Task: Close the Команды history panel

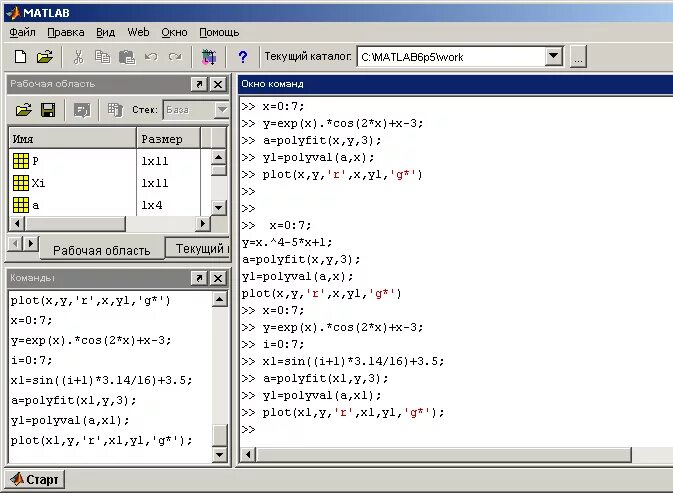Action: [x=218, y=278]
